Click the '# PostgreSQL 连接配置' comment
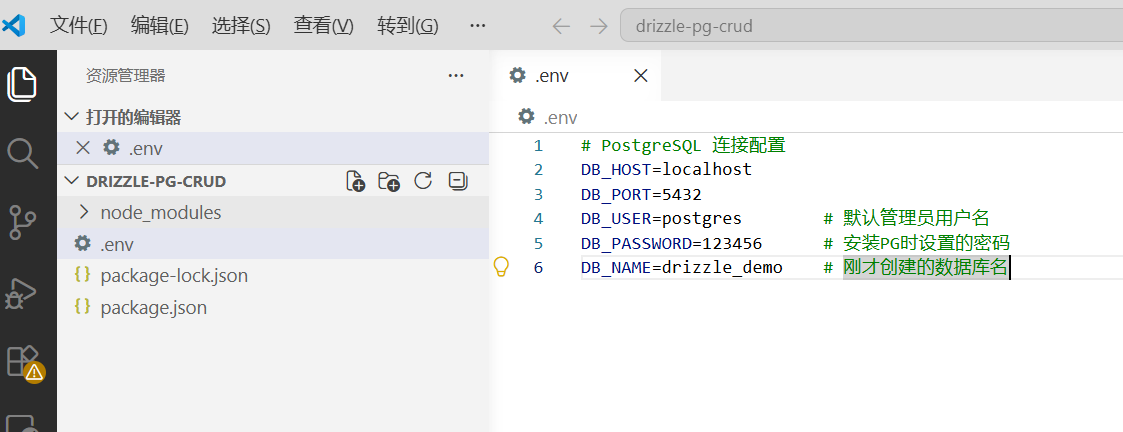The height and width of the screenshot is (432, 1123). pos(684,146)
